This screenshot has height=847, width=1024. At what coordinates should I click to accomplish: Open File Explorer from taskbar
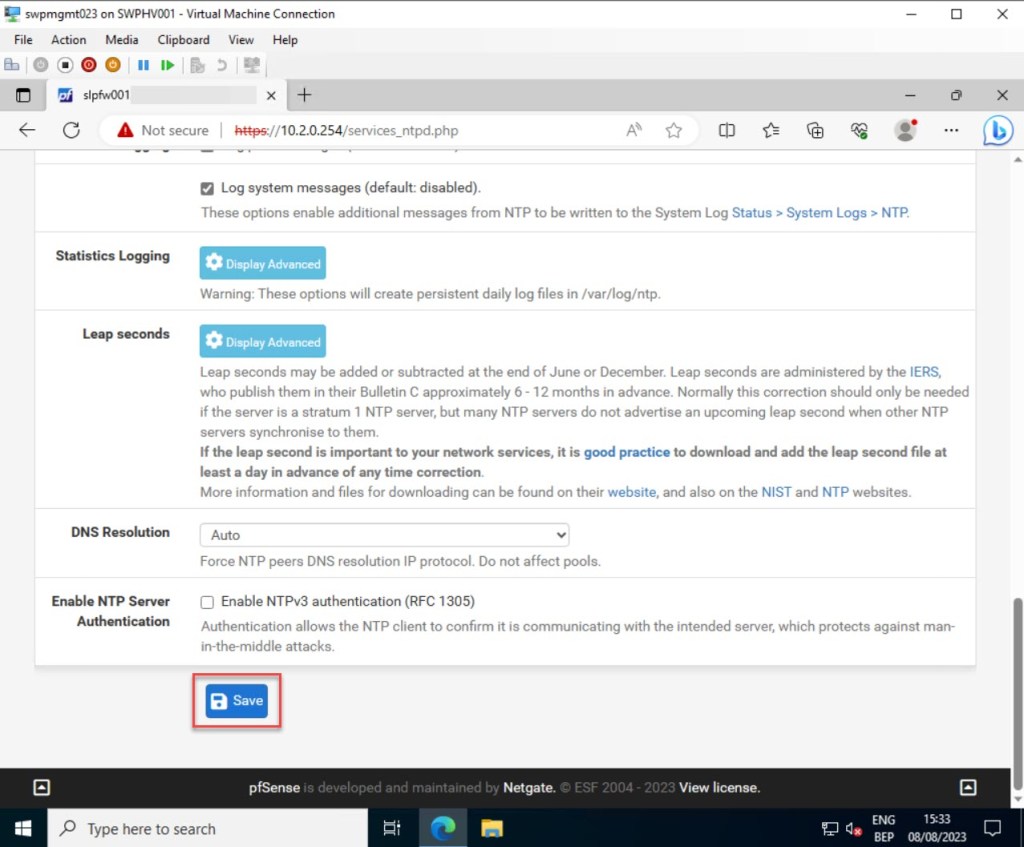(x=491, y=828)
